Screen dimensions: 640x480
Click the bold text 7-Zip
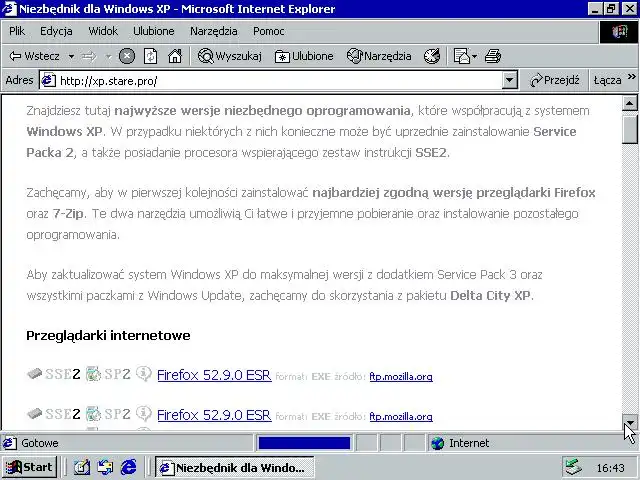coord(68,214)
